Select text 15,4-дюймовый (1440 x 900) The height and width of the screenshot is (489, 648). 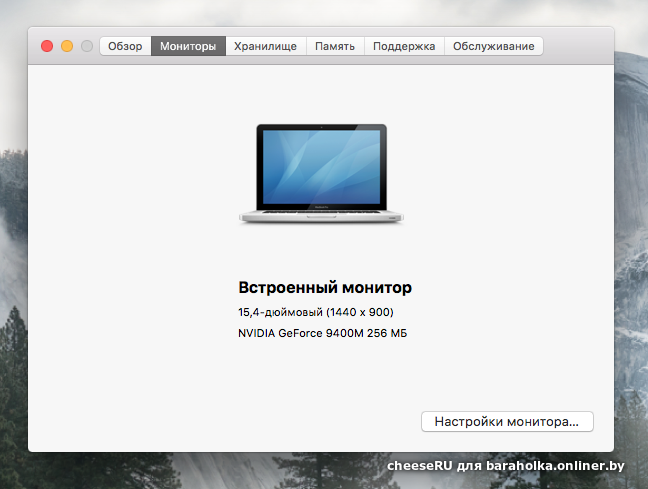[x=316, y=312]
